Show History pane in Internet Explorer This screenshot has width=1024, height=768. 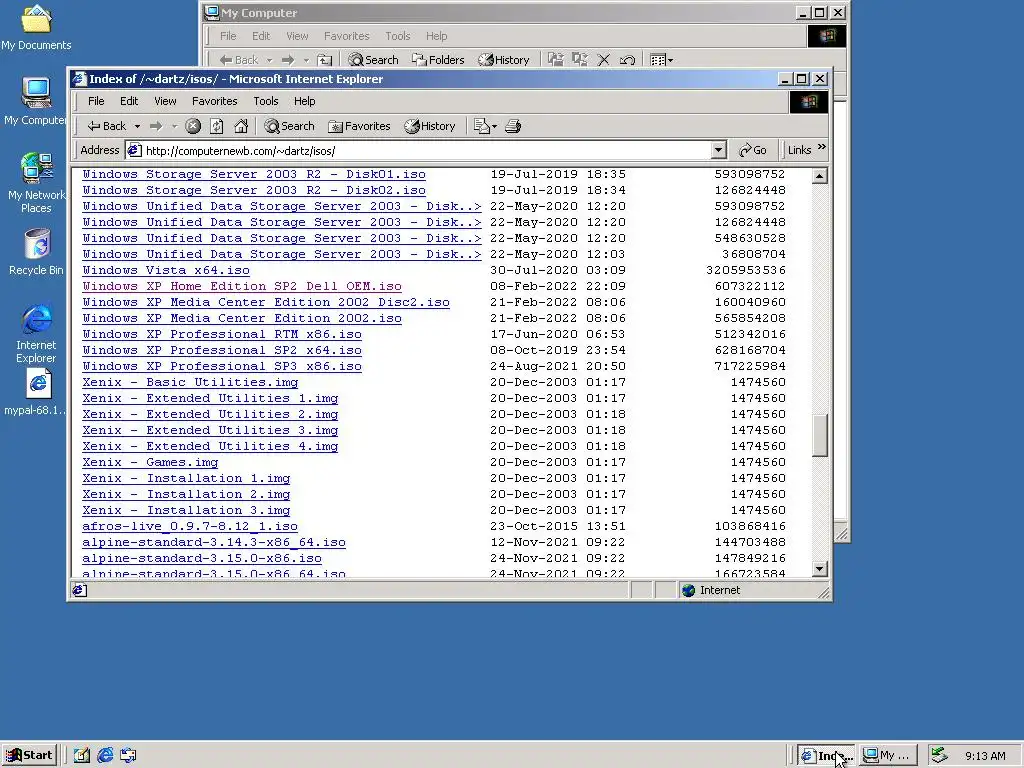point(430,126)
